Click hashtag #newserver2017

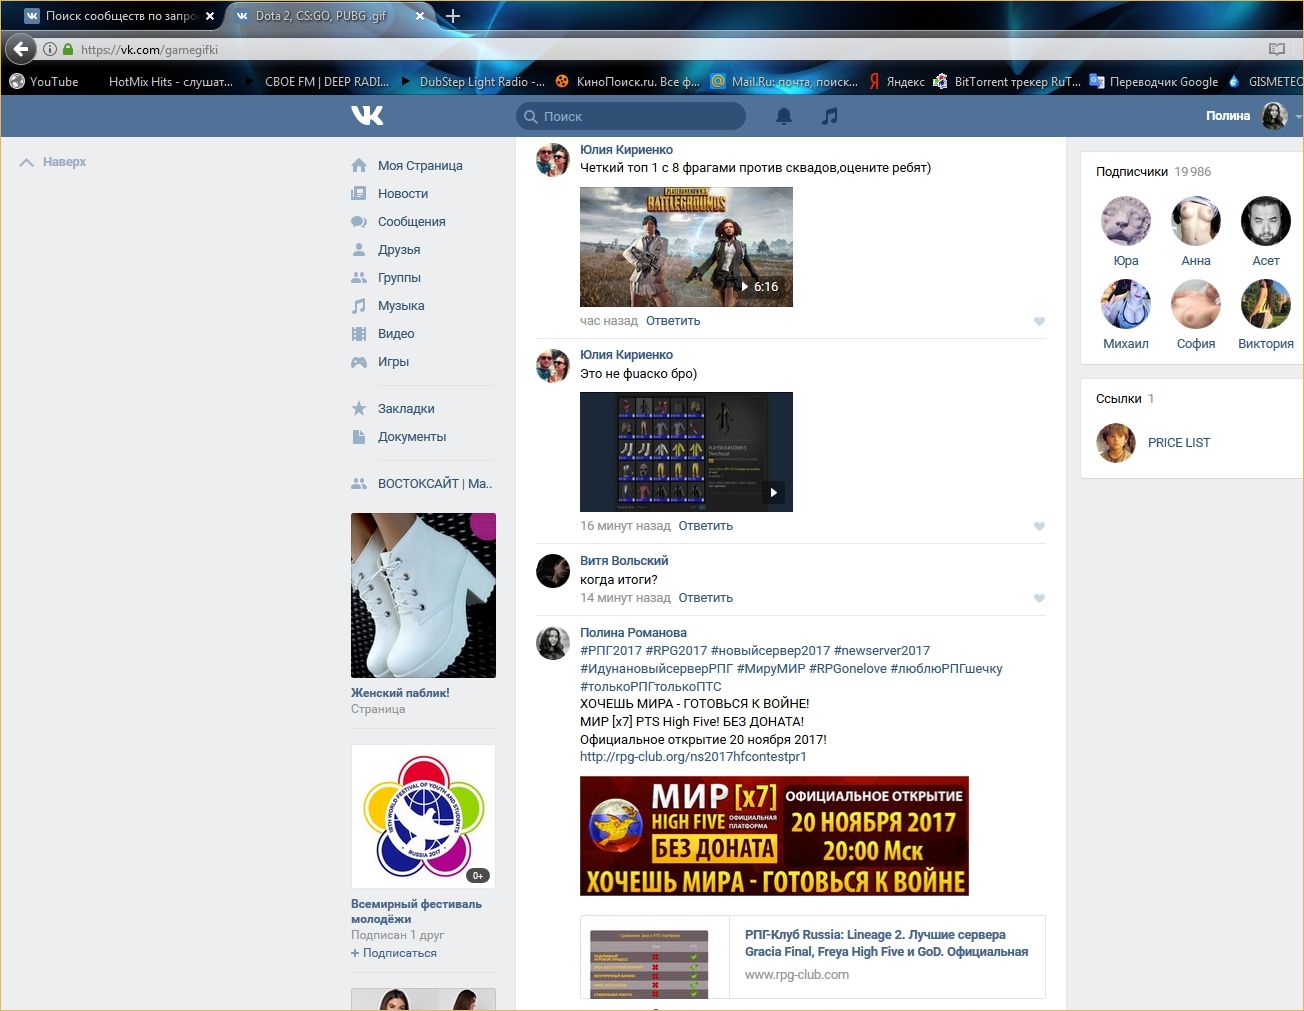point(882,651)
